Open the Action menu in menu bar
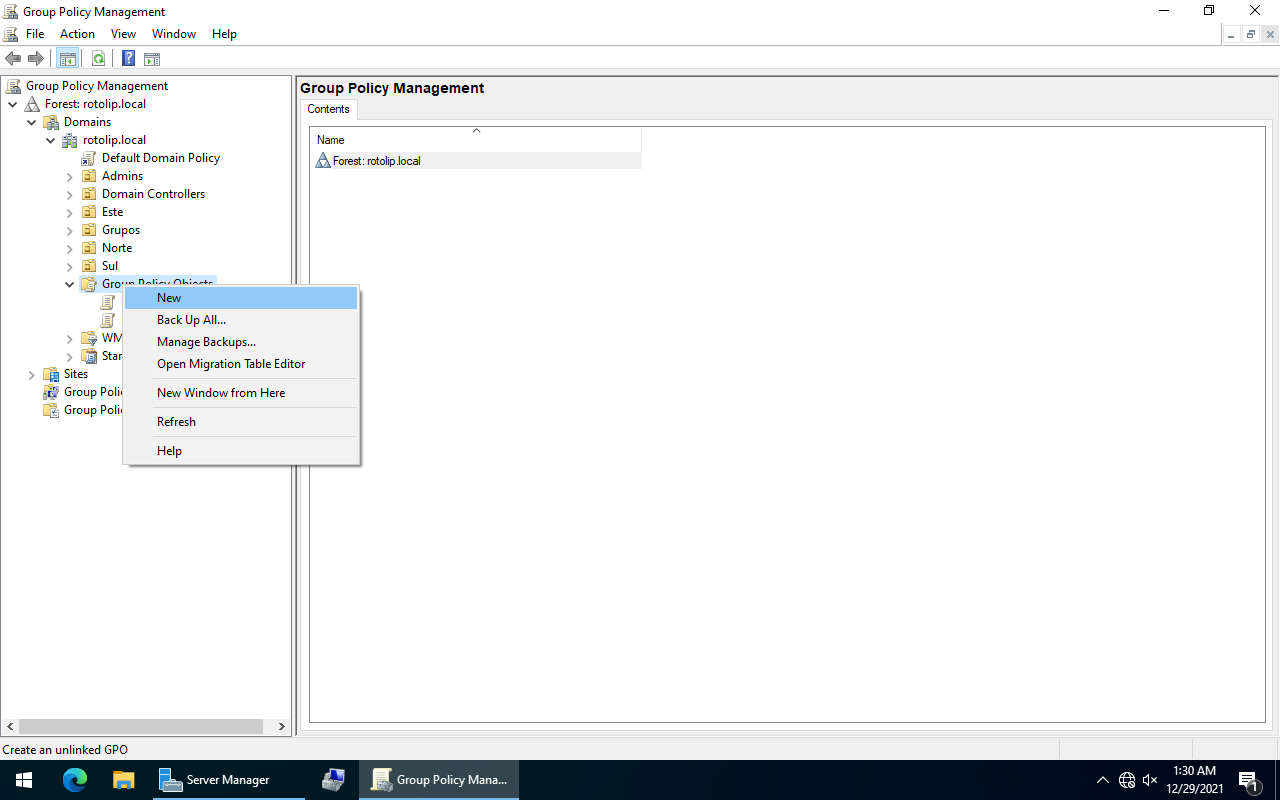The height and width of the screenshot is (800, 1280). 77,34
